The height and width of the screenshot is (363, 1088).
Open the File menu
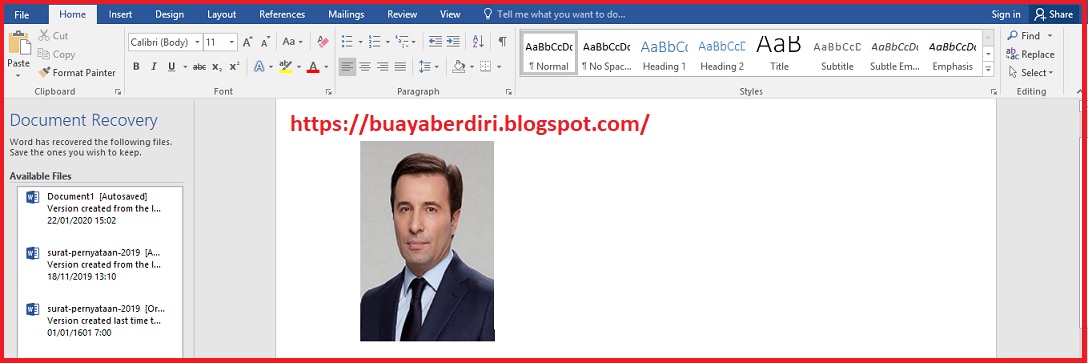(22, 14)
